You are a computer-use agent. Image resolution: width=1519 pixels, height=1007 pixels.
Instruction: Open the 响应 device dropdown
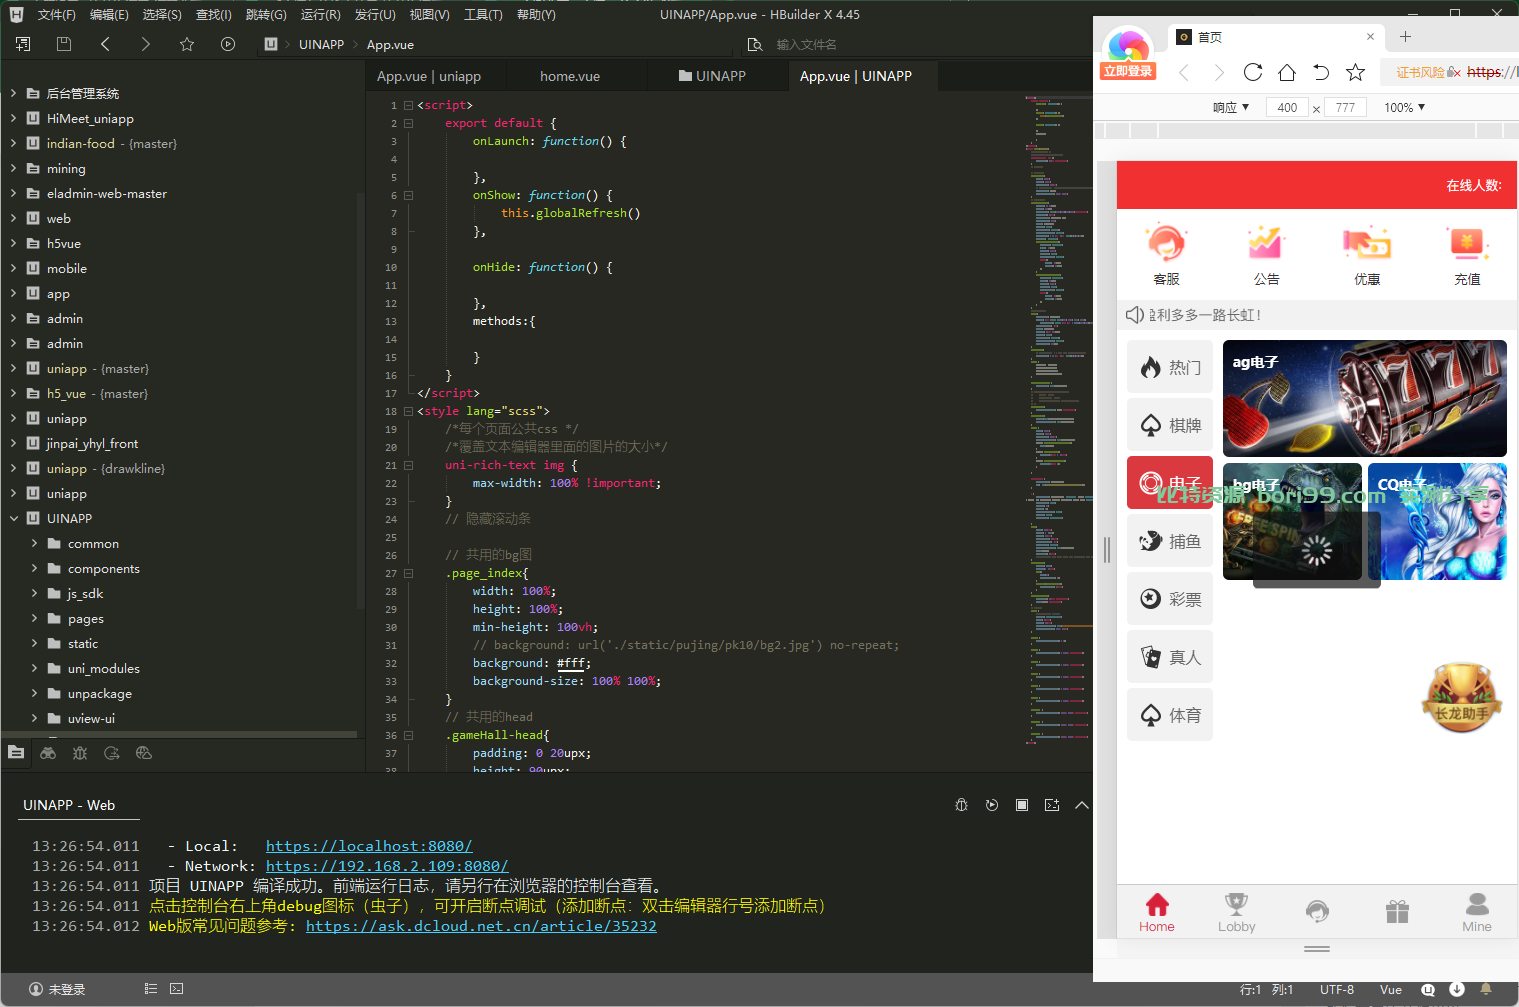click(x=1231, y=107)
